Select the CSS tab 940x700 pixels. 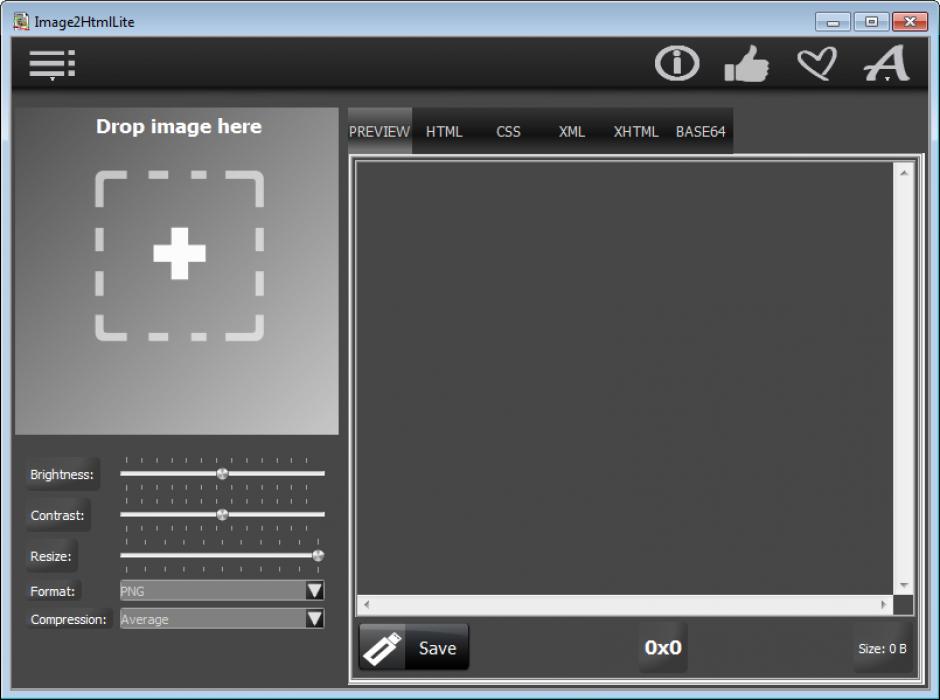tap(508, 132)
